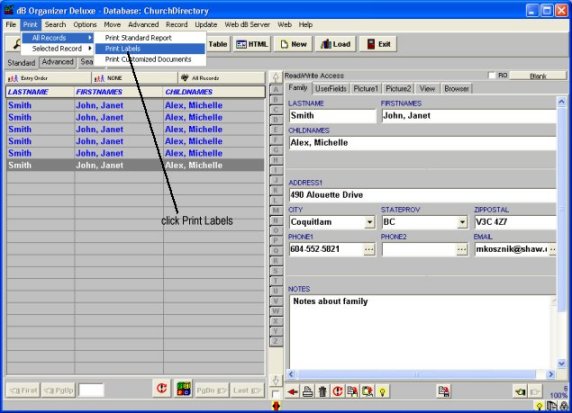Click the down arrow below the alphabet index
The image size is (572, 413).
point(276,380)
